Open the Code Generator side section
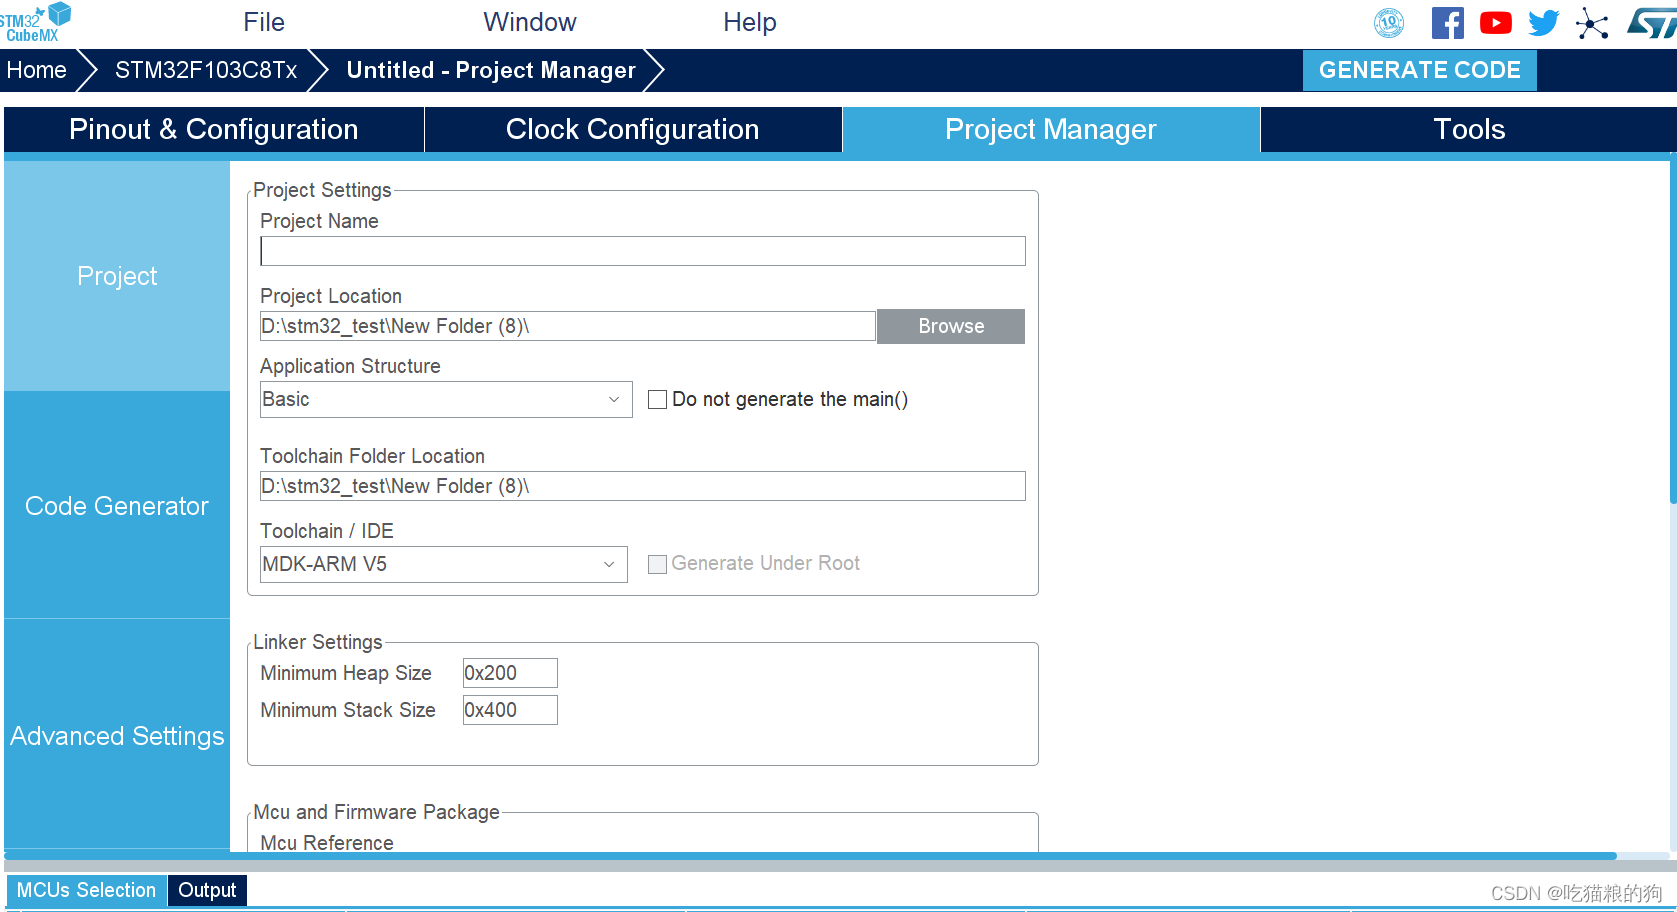 click(117, 506)
